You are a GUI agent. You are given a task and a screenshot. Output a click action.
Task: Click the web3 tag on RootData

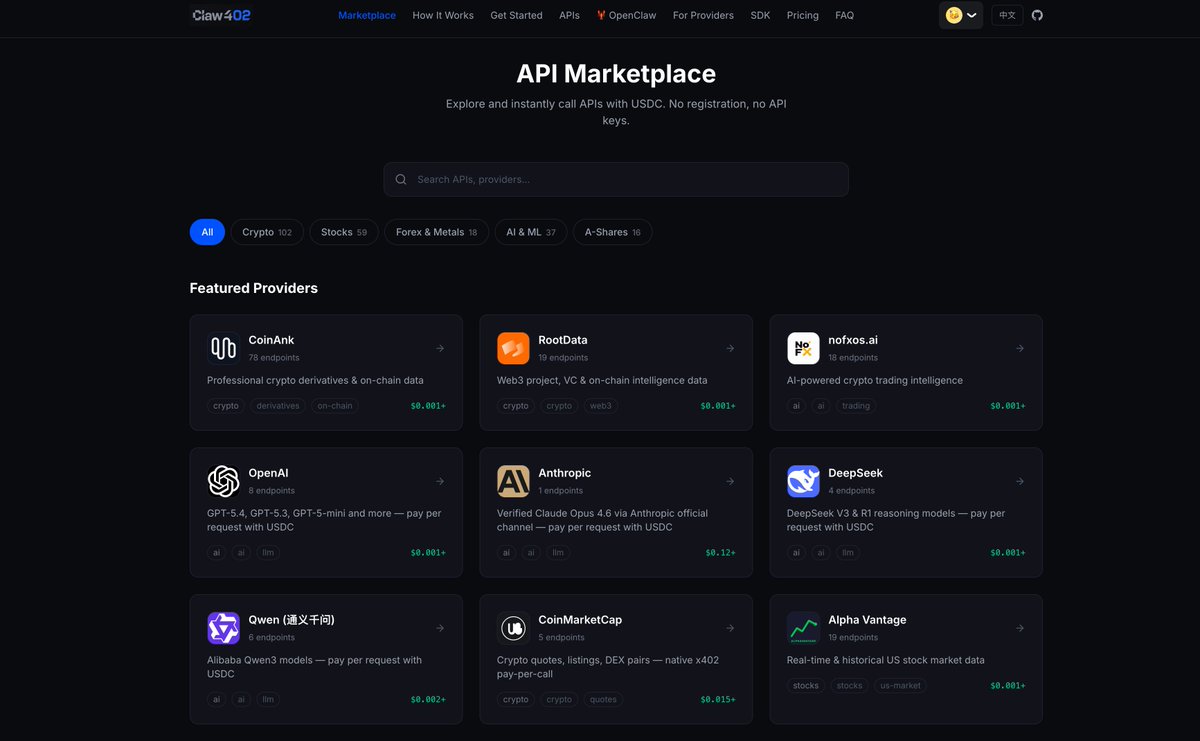pyautogui.click(x=600, y=406)
